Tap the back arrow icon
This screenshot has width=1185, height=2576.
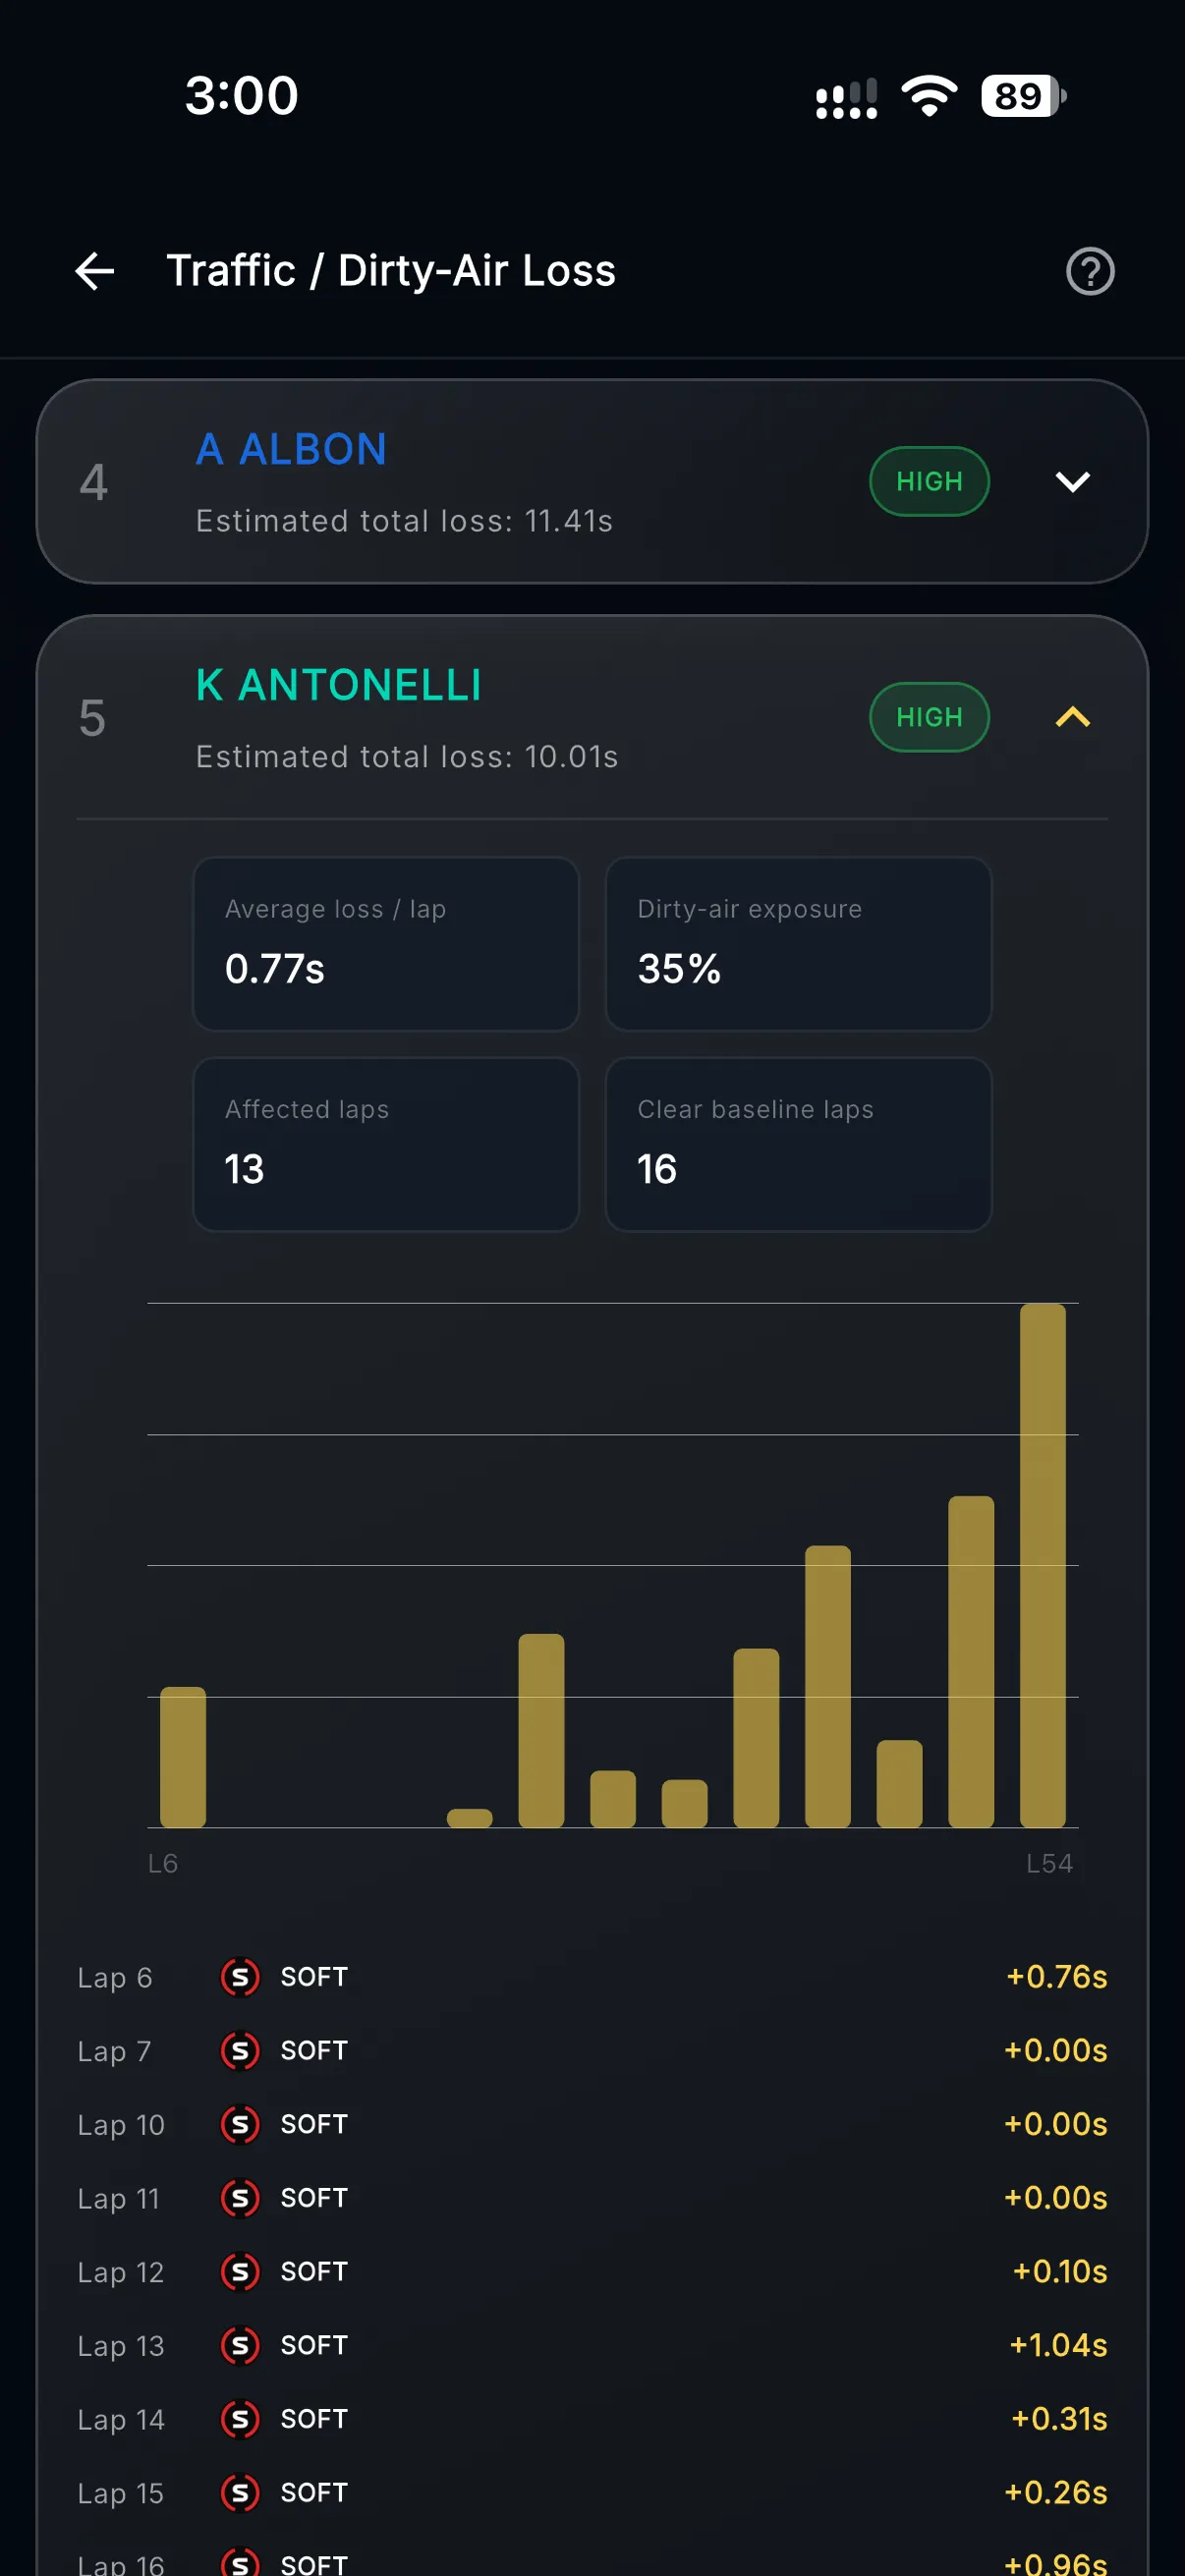tap(95, 271)
